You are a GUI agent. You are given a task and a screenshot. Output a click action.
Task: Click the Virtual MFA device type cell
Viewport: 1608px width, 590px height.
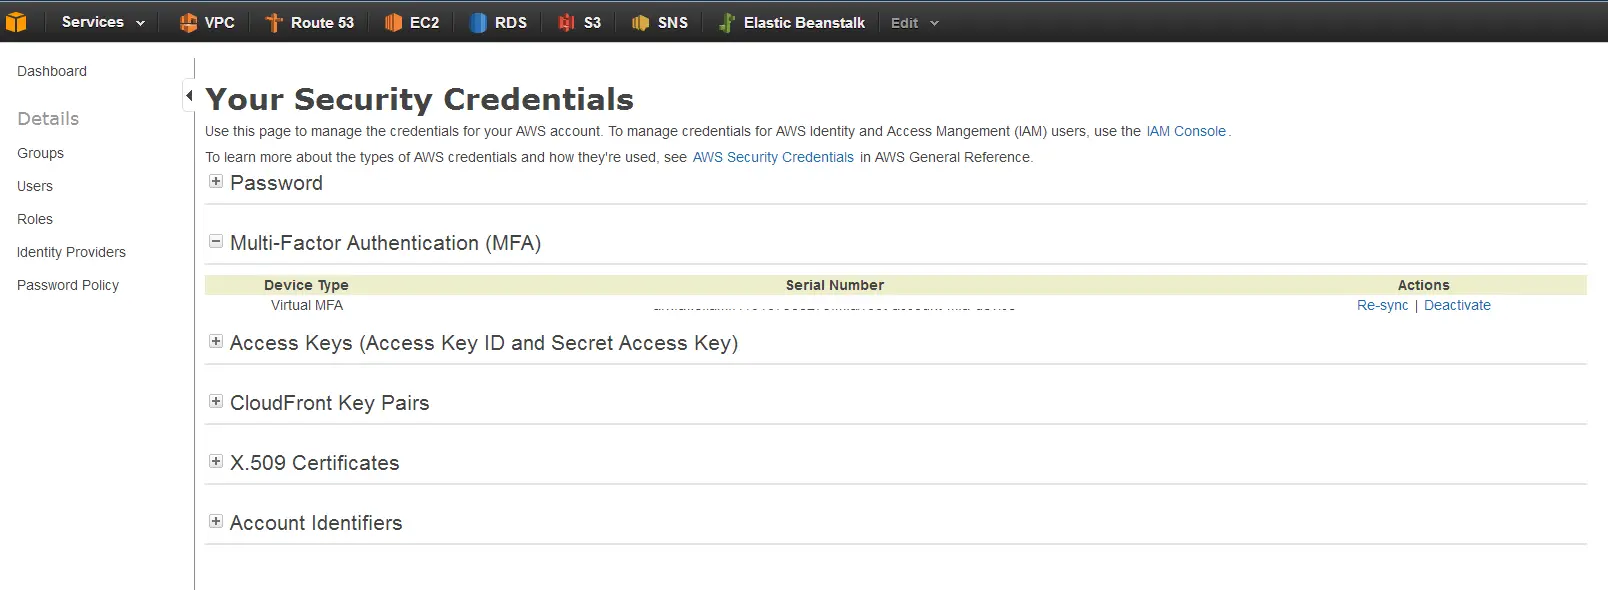tap(307, 305)
